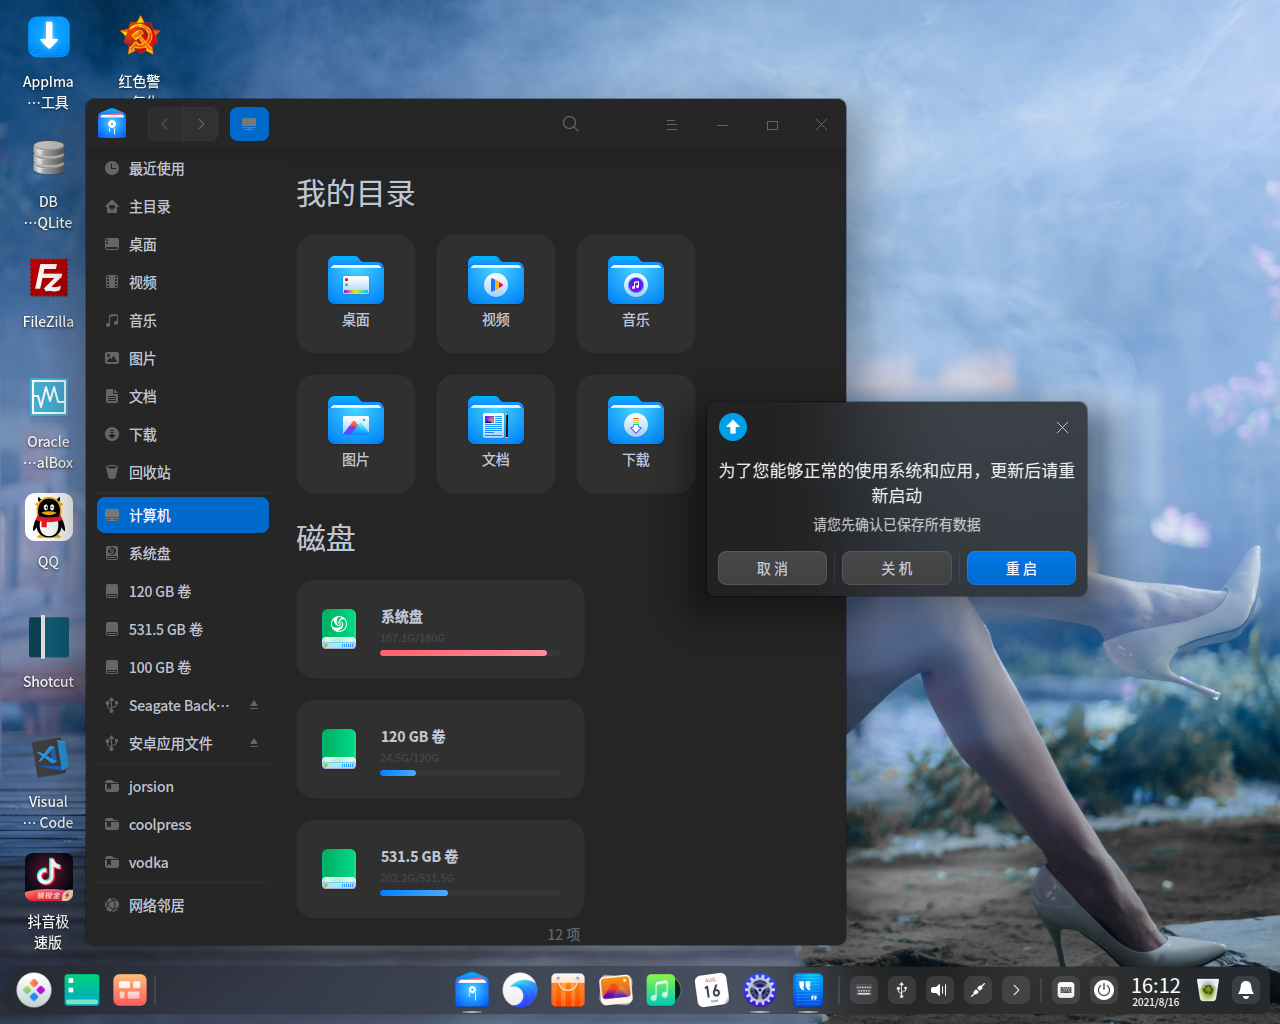The width and height of the screenshot is (1280, 1024).
Task: Open the file manager main menu
Action: coord(672,125)
